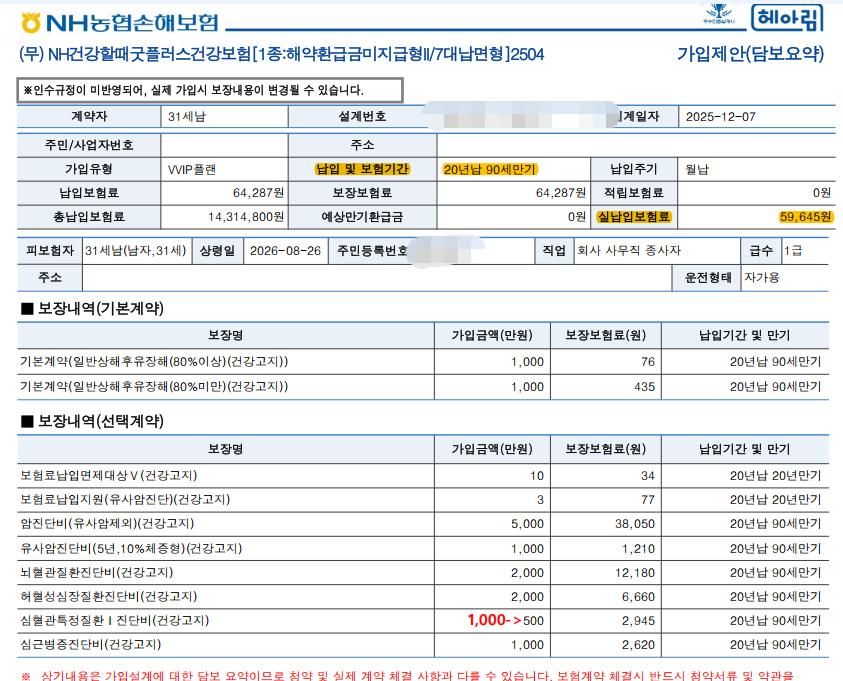This screenshot has width=843, height=681.
Task: Click the red 1,000->500 amount
Action: pyautogui.click(x=506, y=620)
